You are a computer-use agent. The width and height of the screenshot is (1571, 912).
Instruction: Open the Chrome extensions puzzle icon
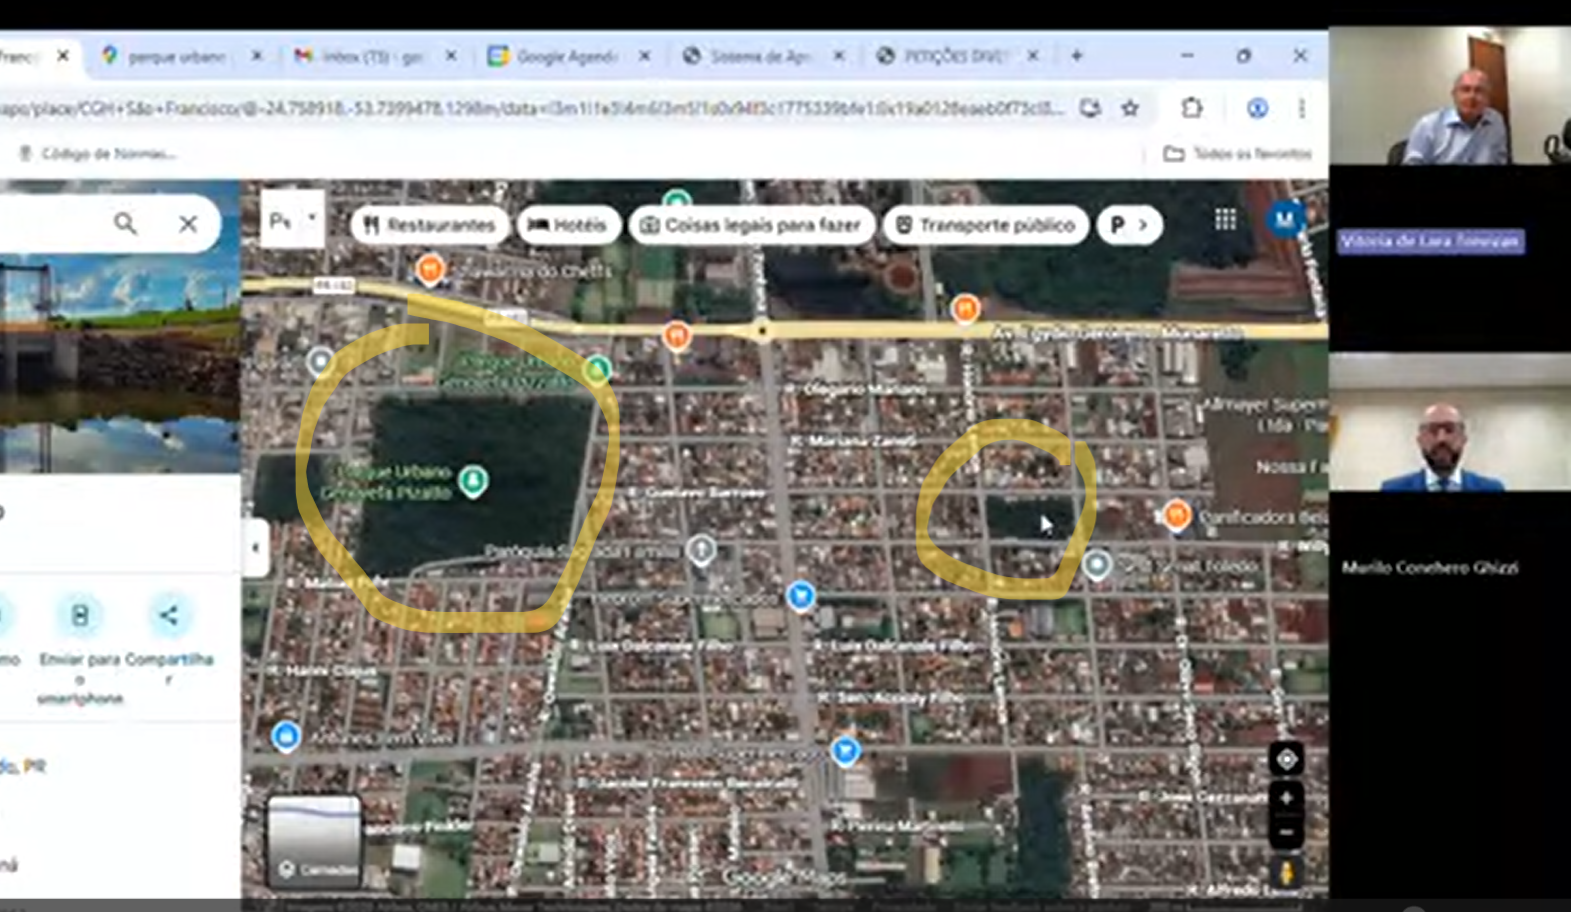point(1191,108)
